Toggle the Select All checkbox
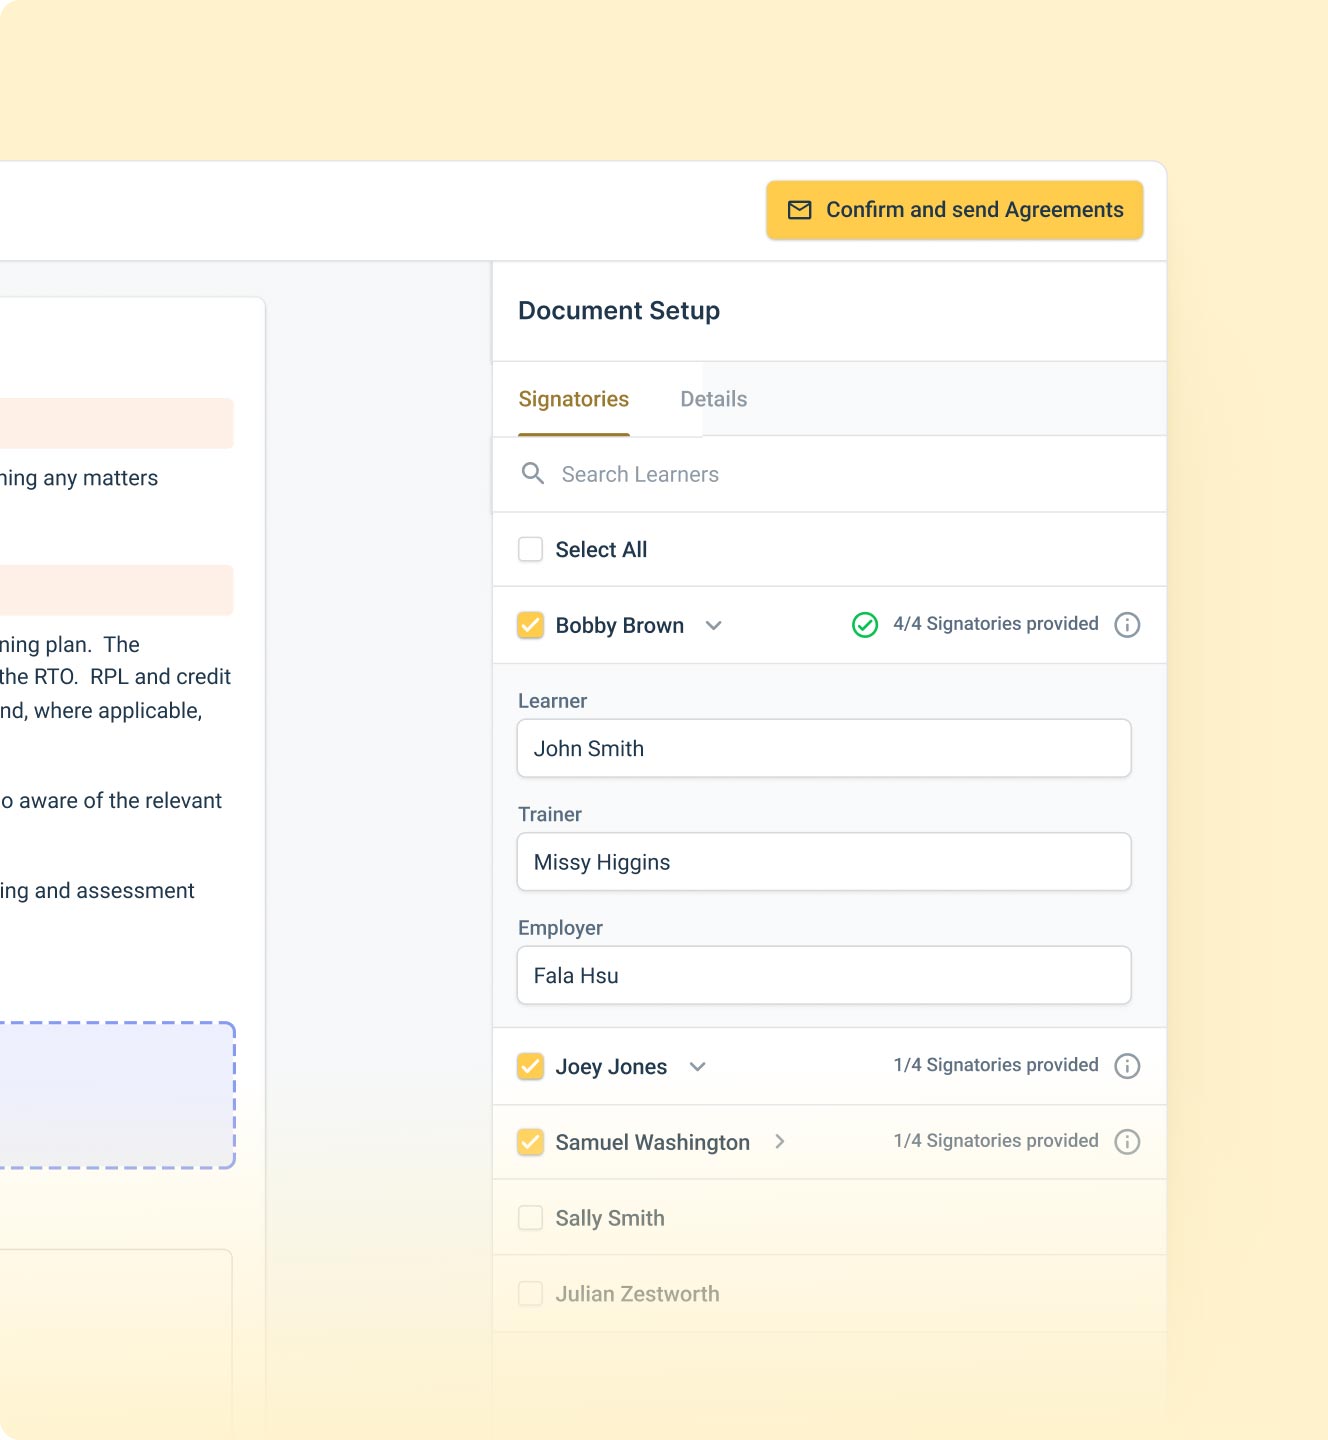The width and height of the screenshot is (1328, 1440). (x=531, y=550)
